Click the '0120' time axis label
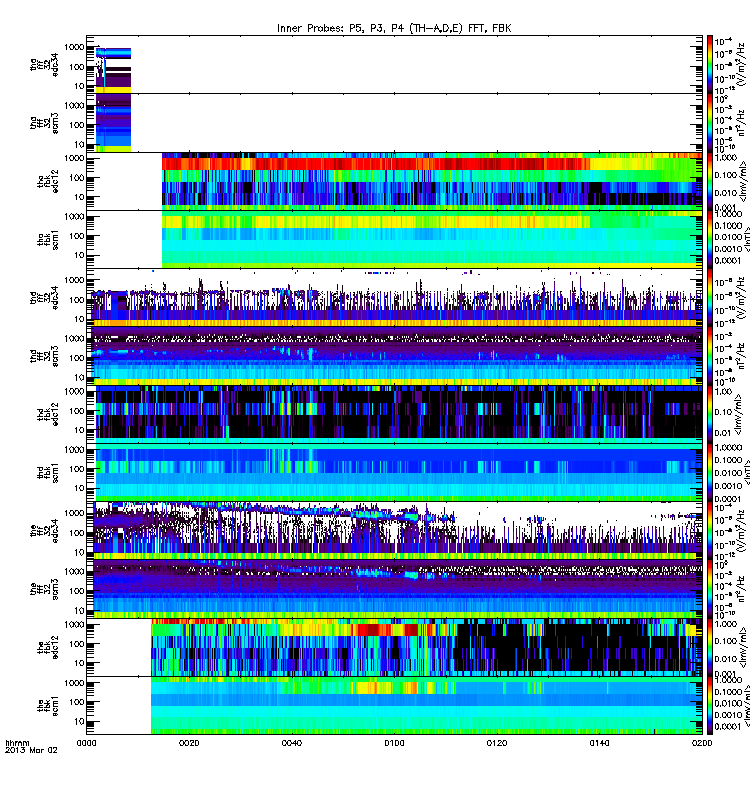 [x=497, y=743]
